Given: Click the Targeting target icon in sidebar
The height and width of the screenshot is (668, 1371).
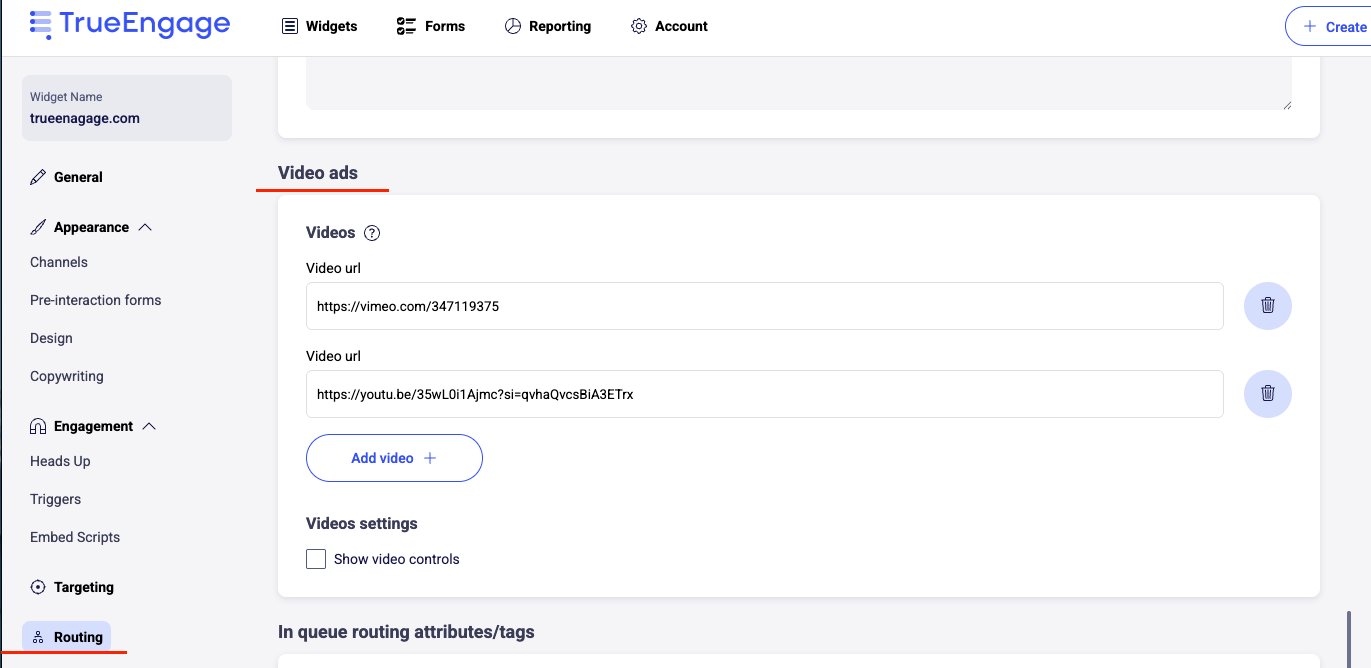Looking at the screenshot, I should tap(38, 587).
